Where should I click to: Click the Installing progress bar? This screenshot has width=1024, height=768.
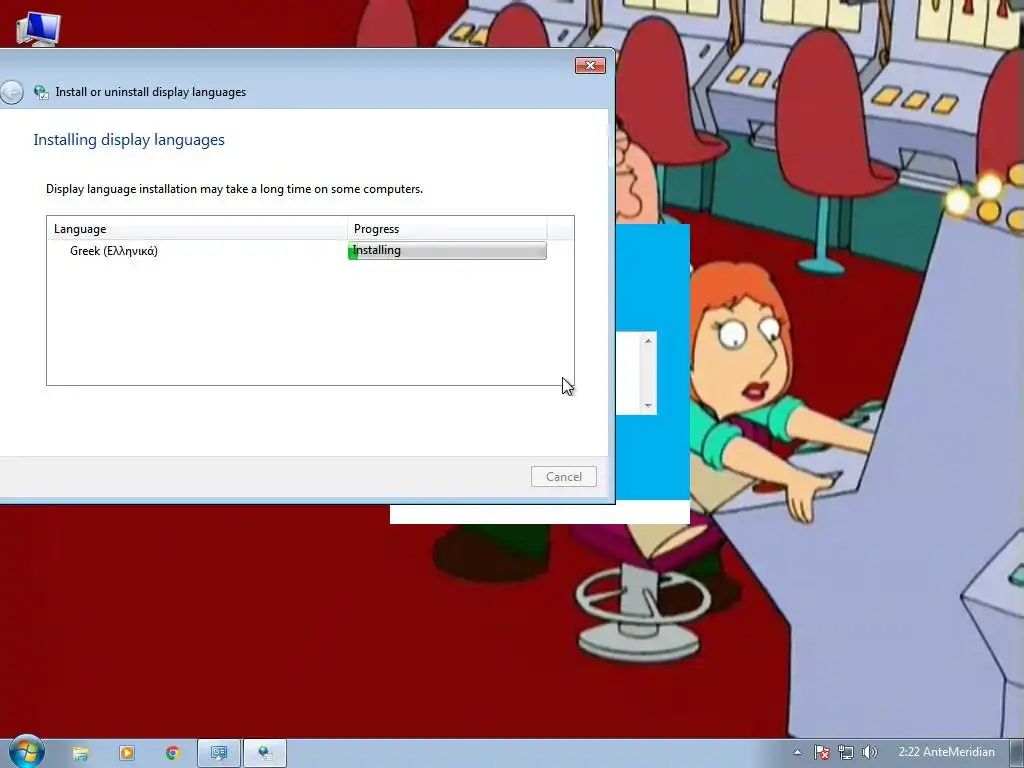point(447,251)
